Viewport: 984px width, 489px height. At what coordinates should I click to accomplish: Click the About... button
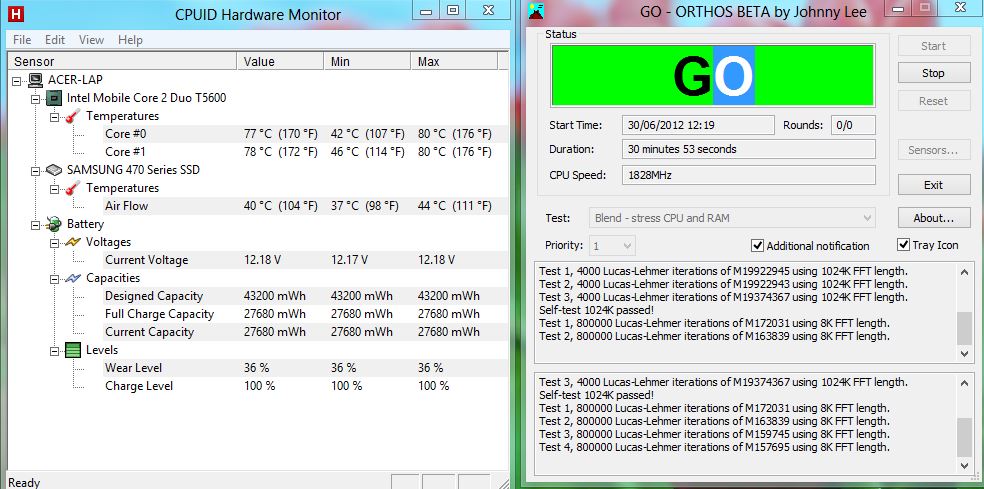[933, 218]
